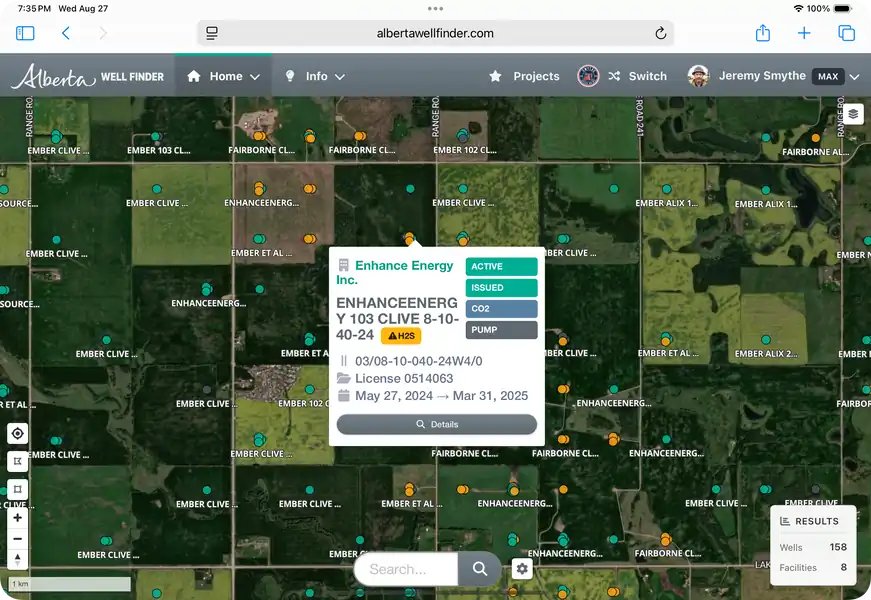Click the EMBER 103 CL... map label
871x600 pixels.
tap(158, 150)
